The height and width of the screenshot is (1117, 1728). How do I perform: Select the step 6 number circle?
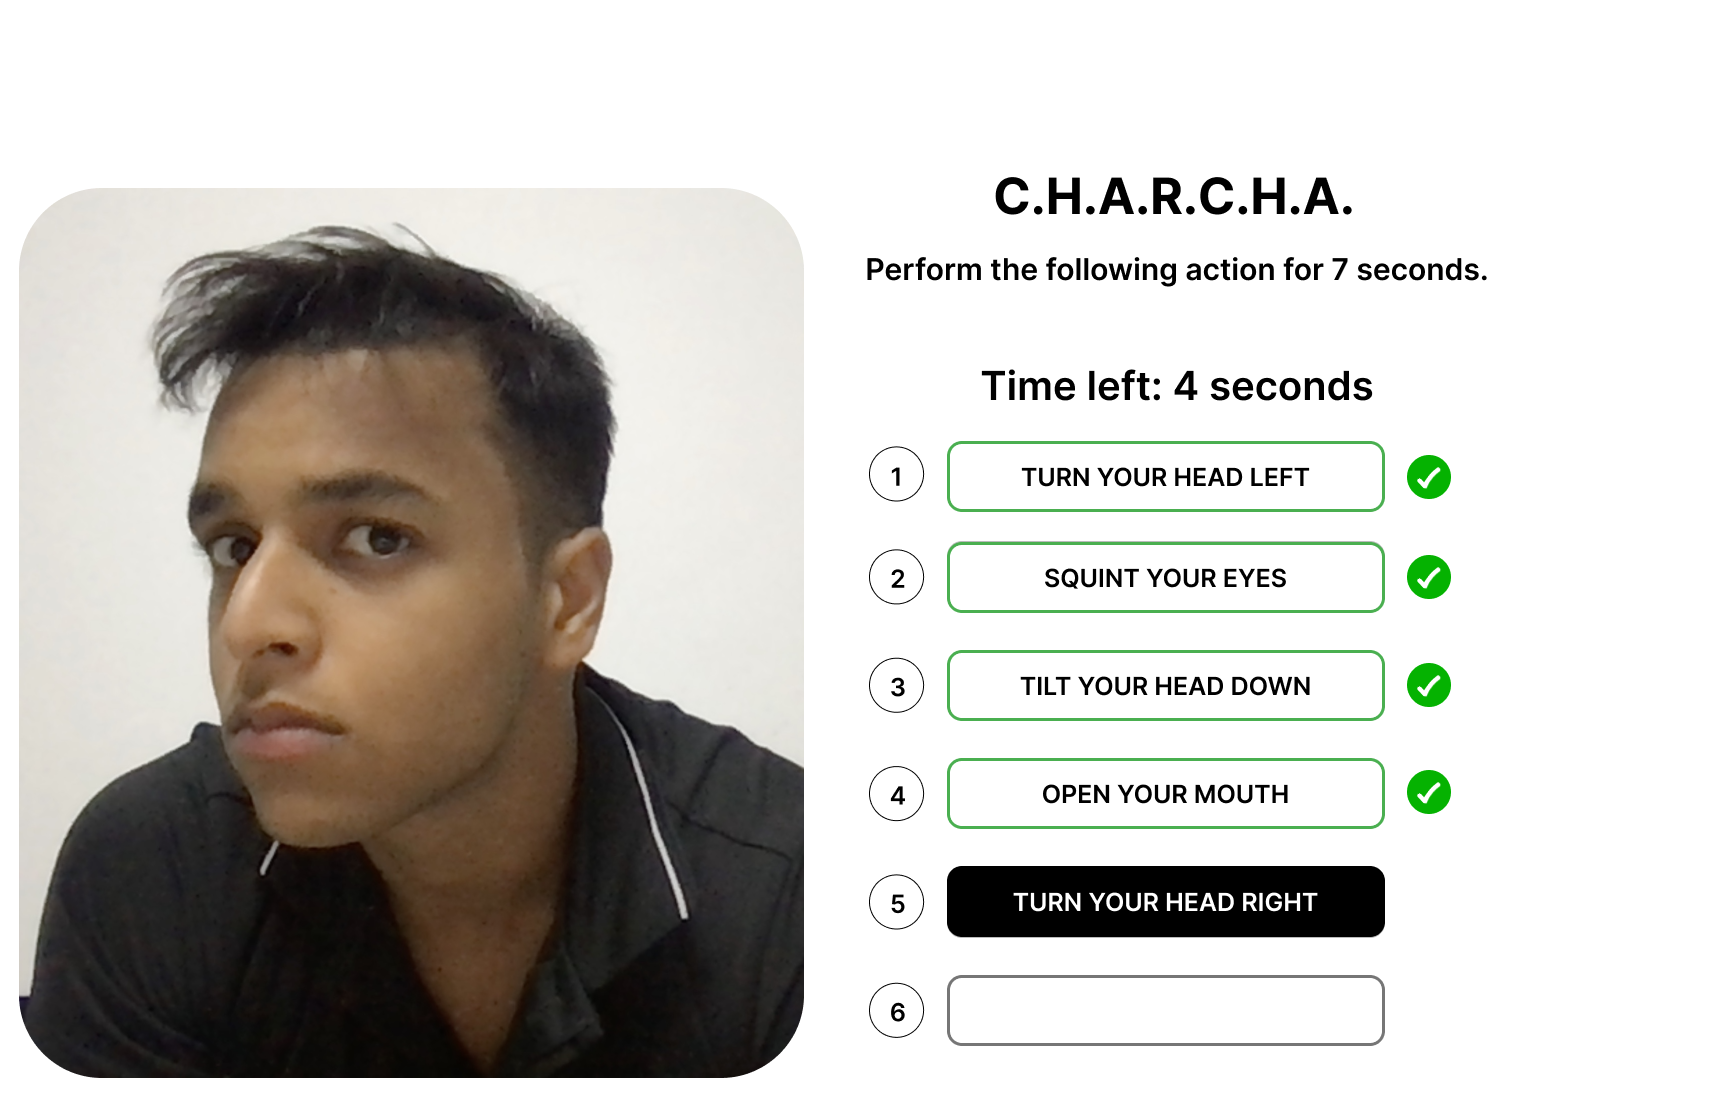[896, 1011]
